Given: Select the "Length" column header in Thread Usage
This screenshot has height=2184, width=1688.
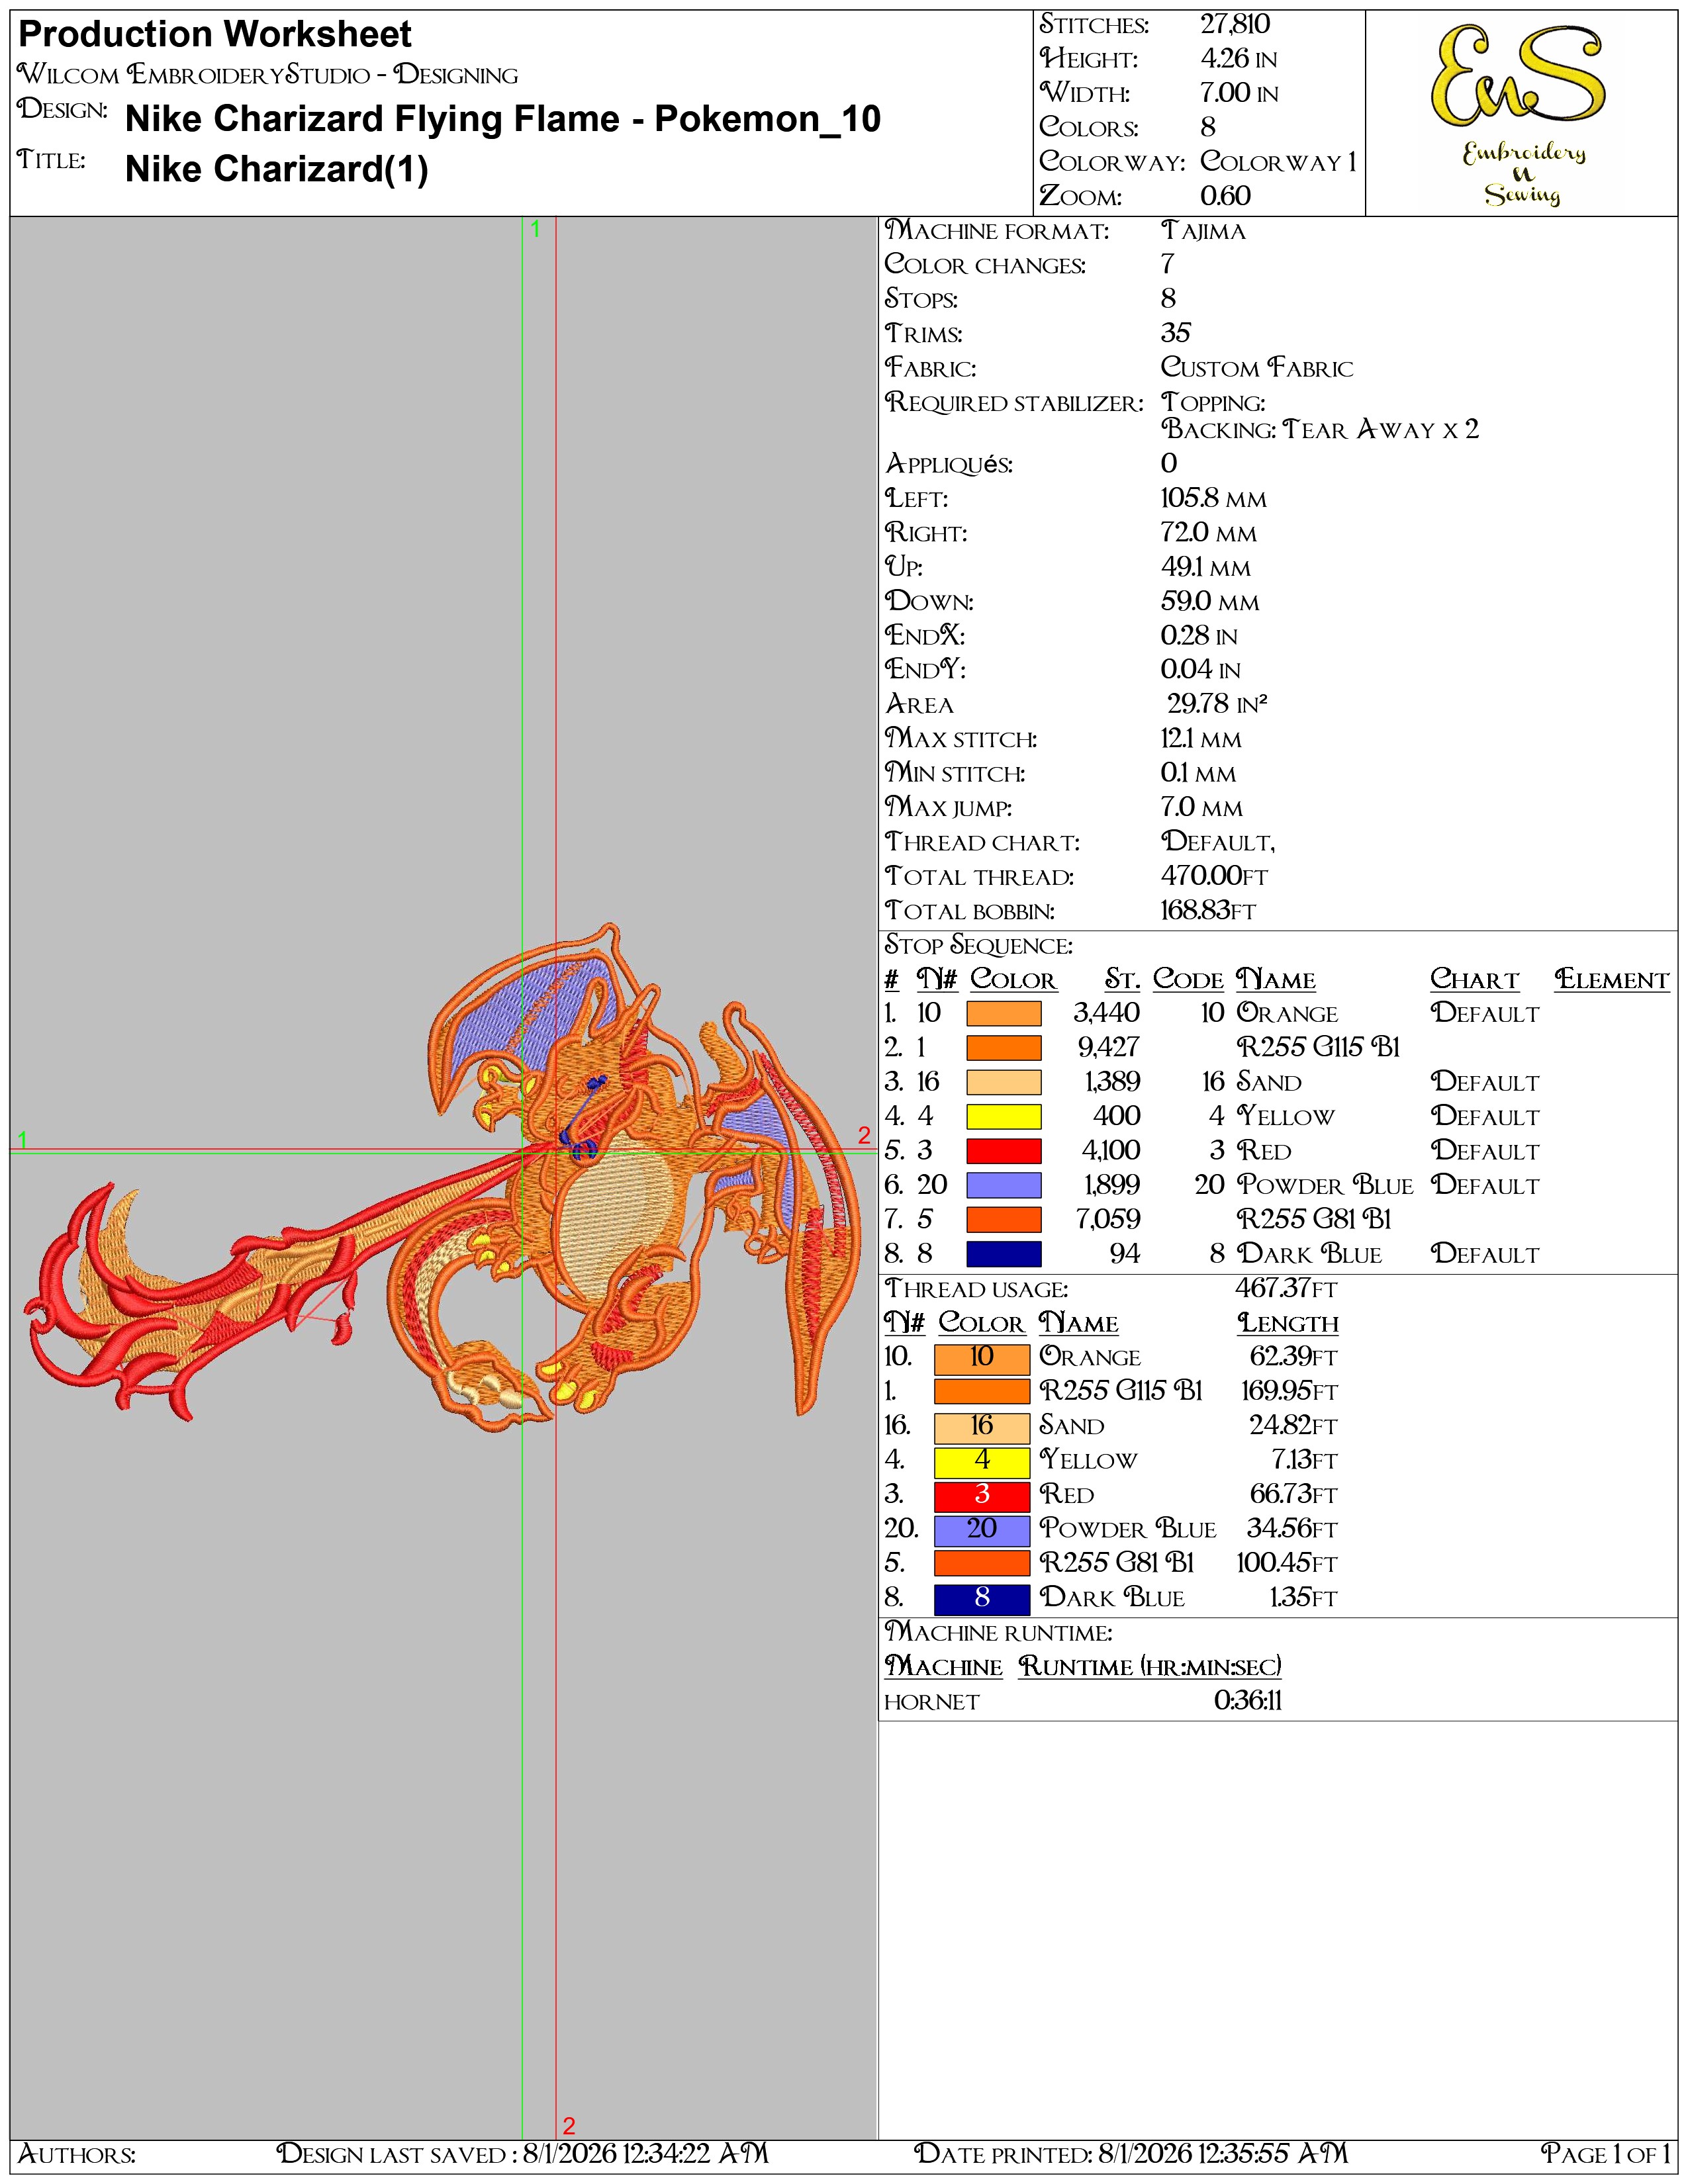Looking at the screenshot, I should (x=1288, y=1323).
